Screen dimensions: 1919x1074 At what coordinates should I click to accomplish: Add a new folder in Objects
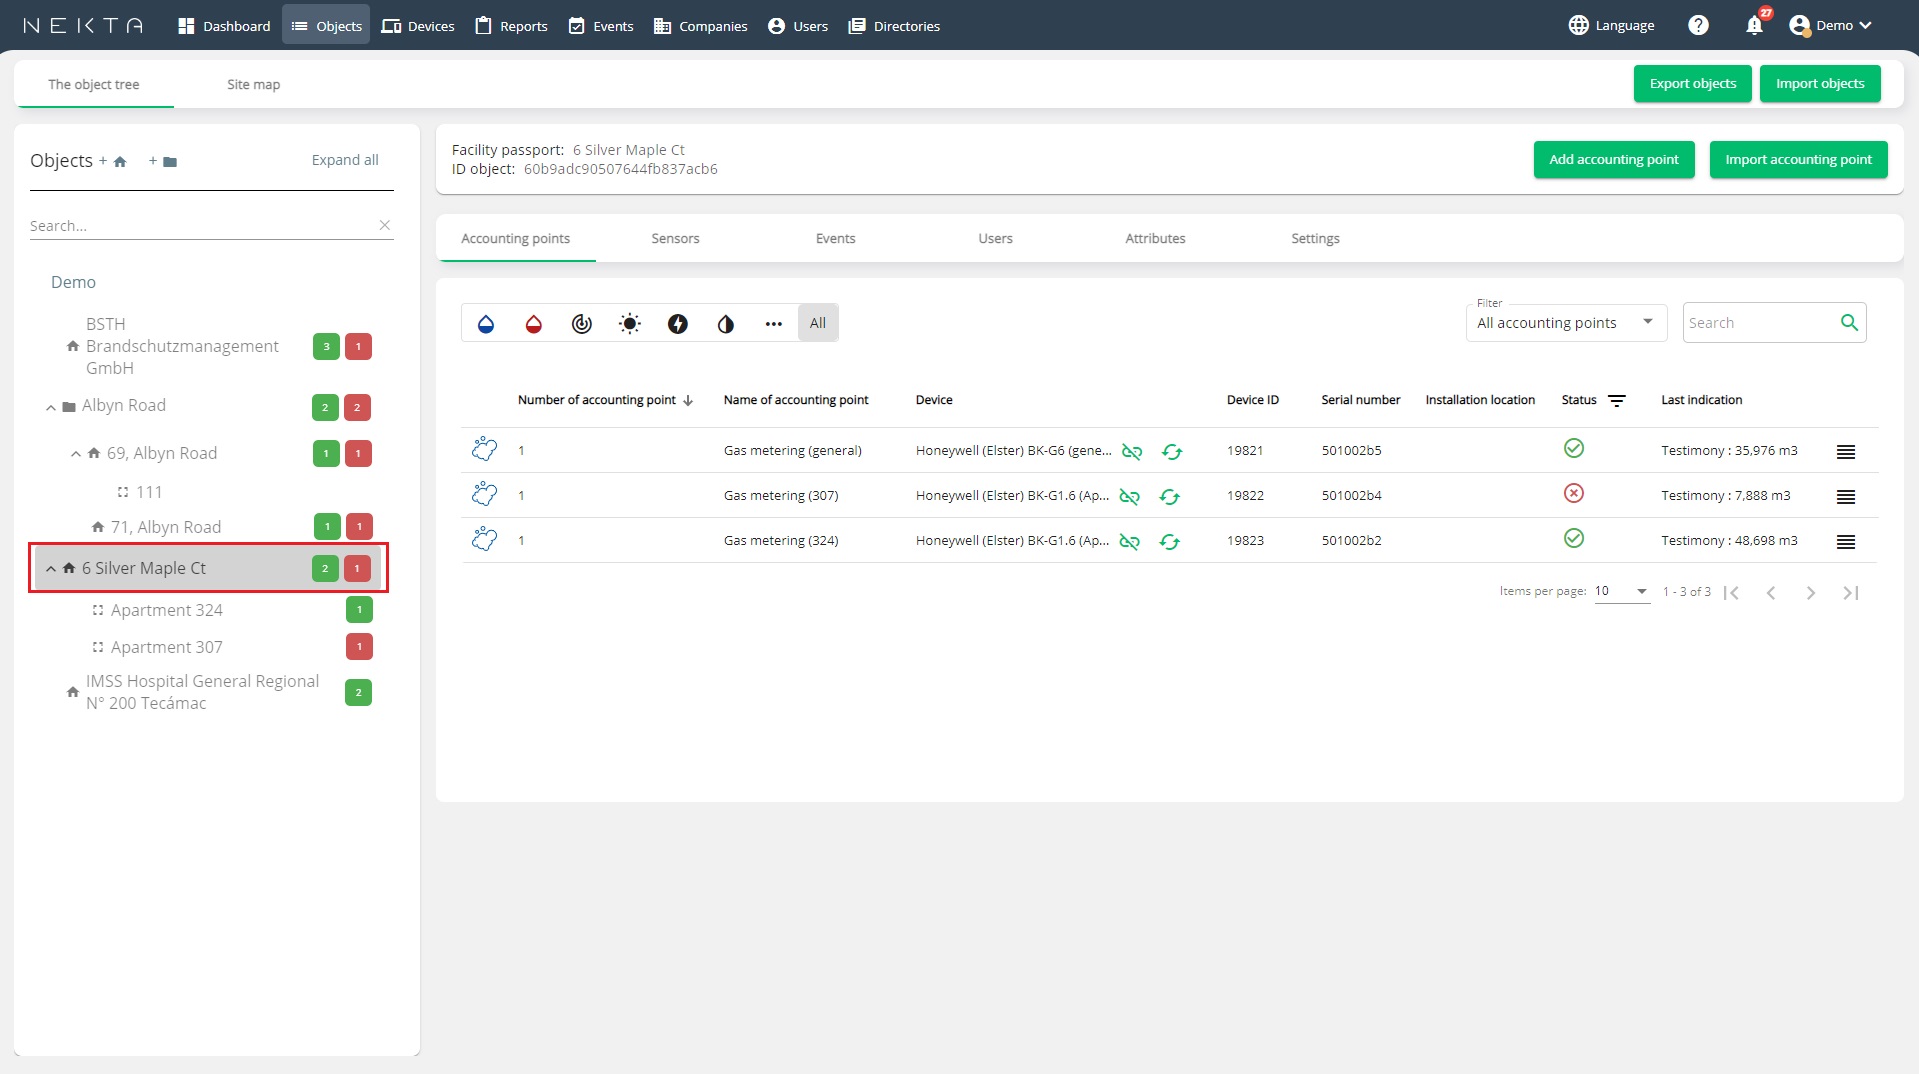click(x=163, y=161)
